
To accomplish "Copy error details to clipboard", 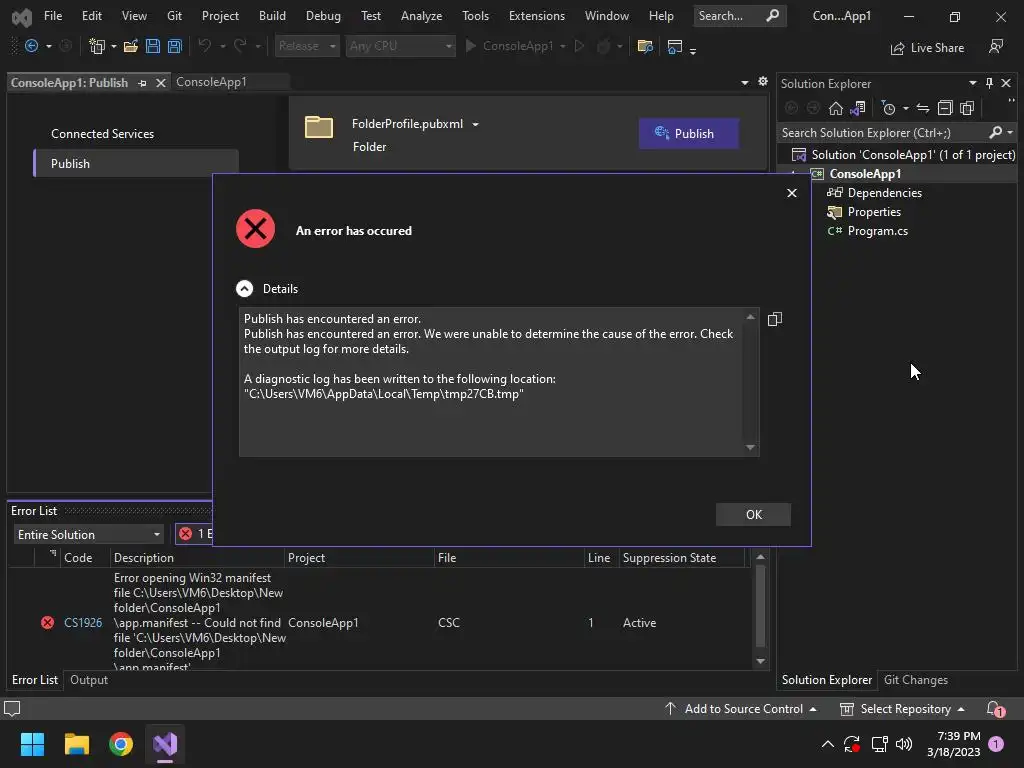I will pos(775,319).
